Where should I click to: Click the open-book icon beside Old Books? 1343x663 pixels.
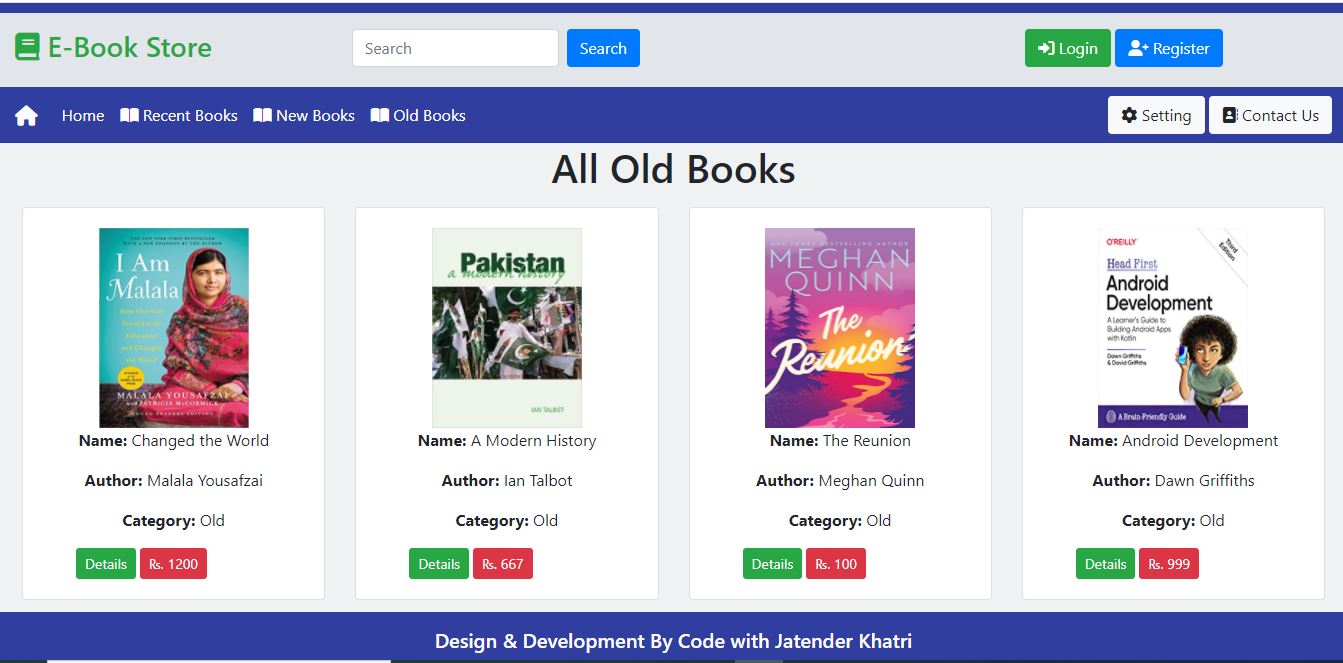379,115
